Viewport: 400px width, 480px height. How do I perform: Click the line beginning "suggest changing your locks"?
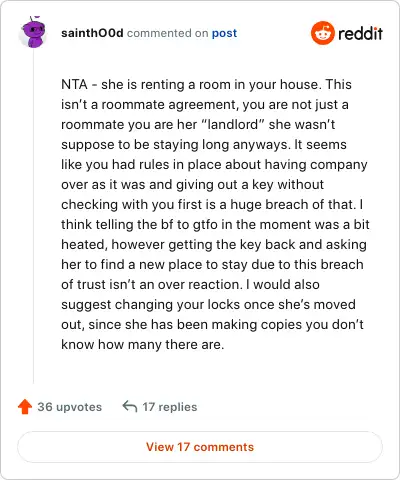pyautogui.click(x=208, y=304)
